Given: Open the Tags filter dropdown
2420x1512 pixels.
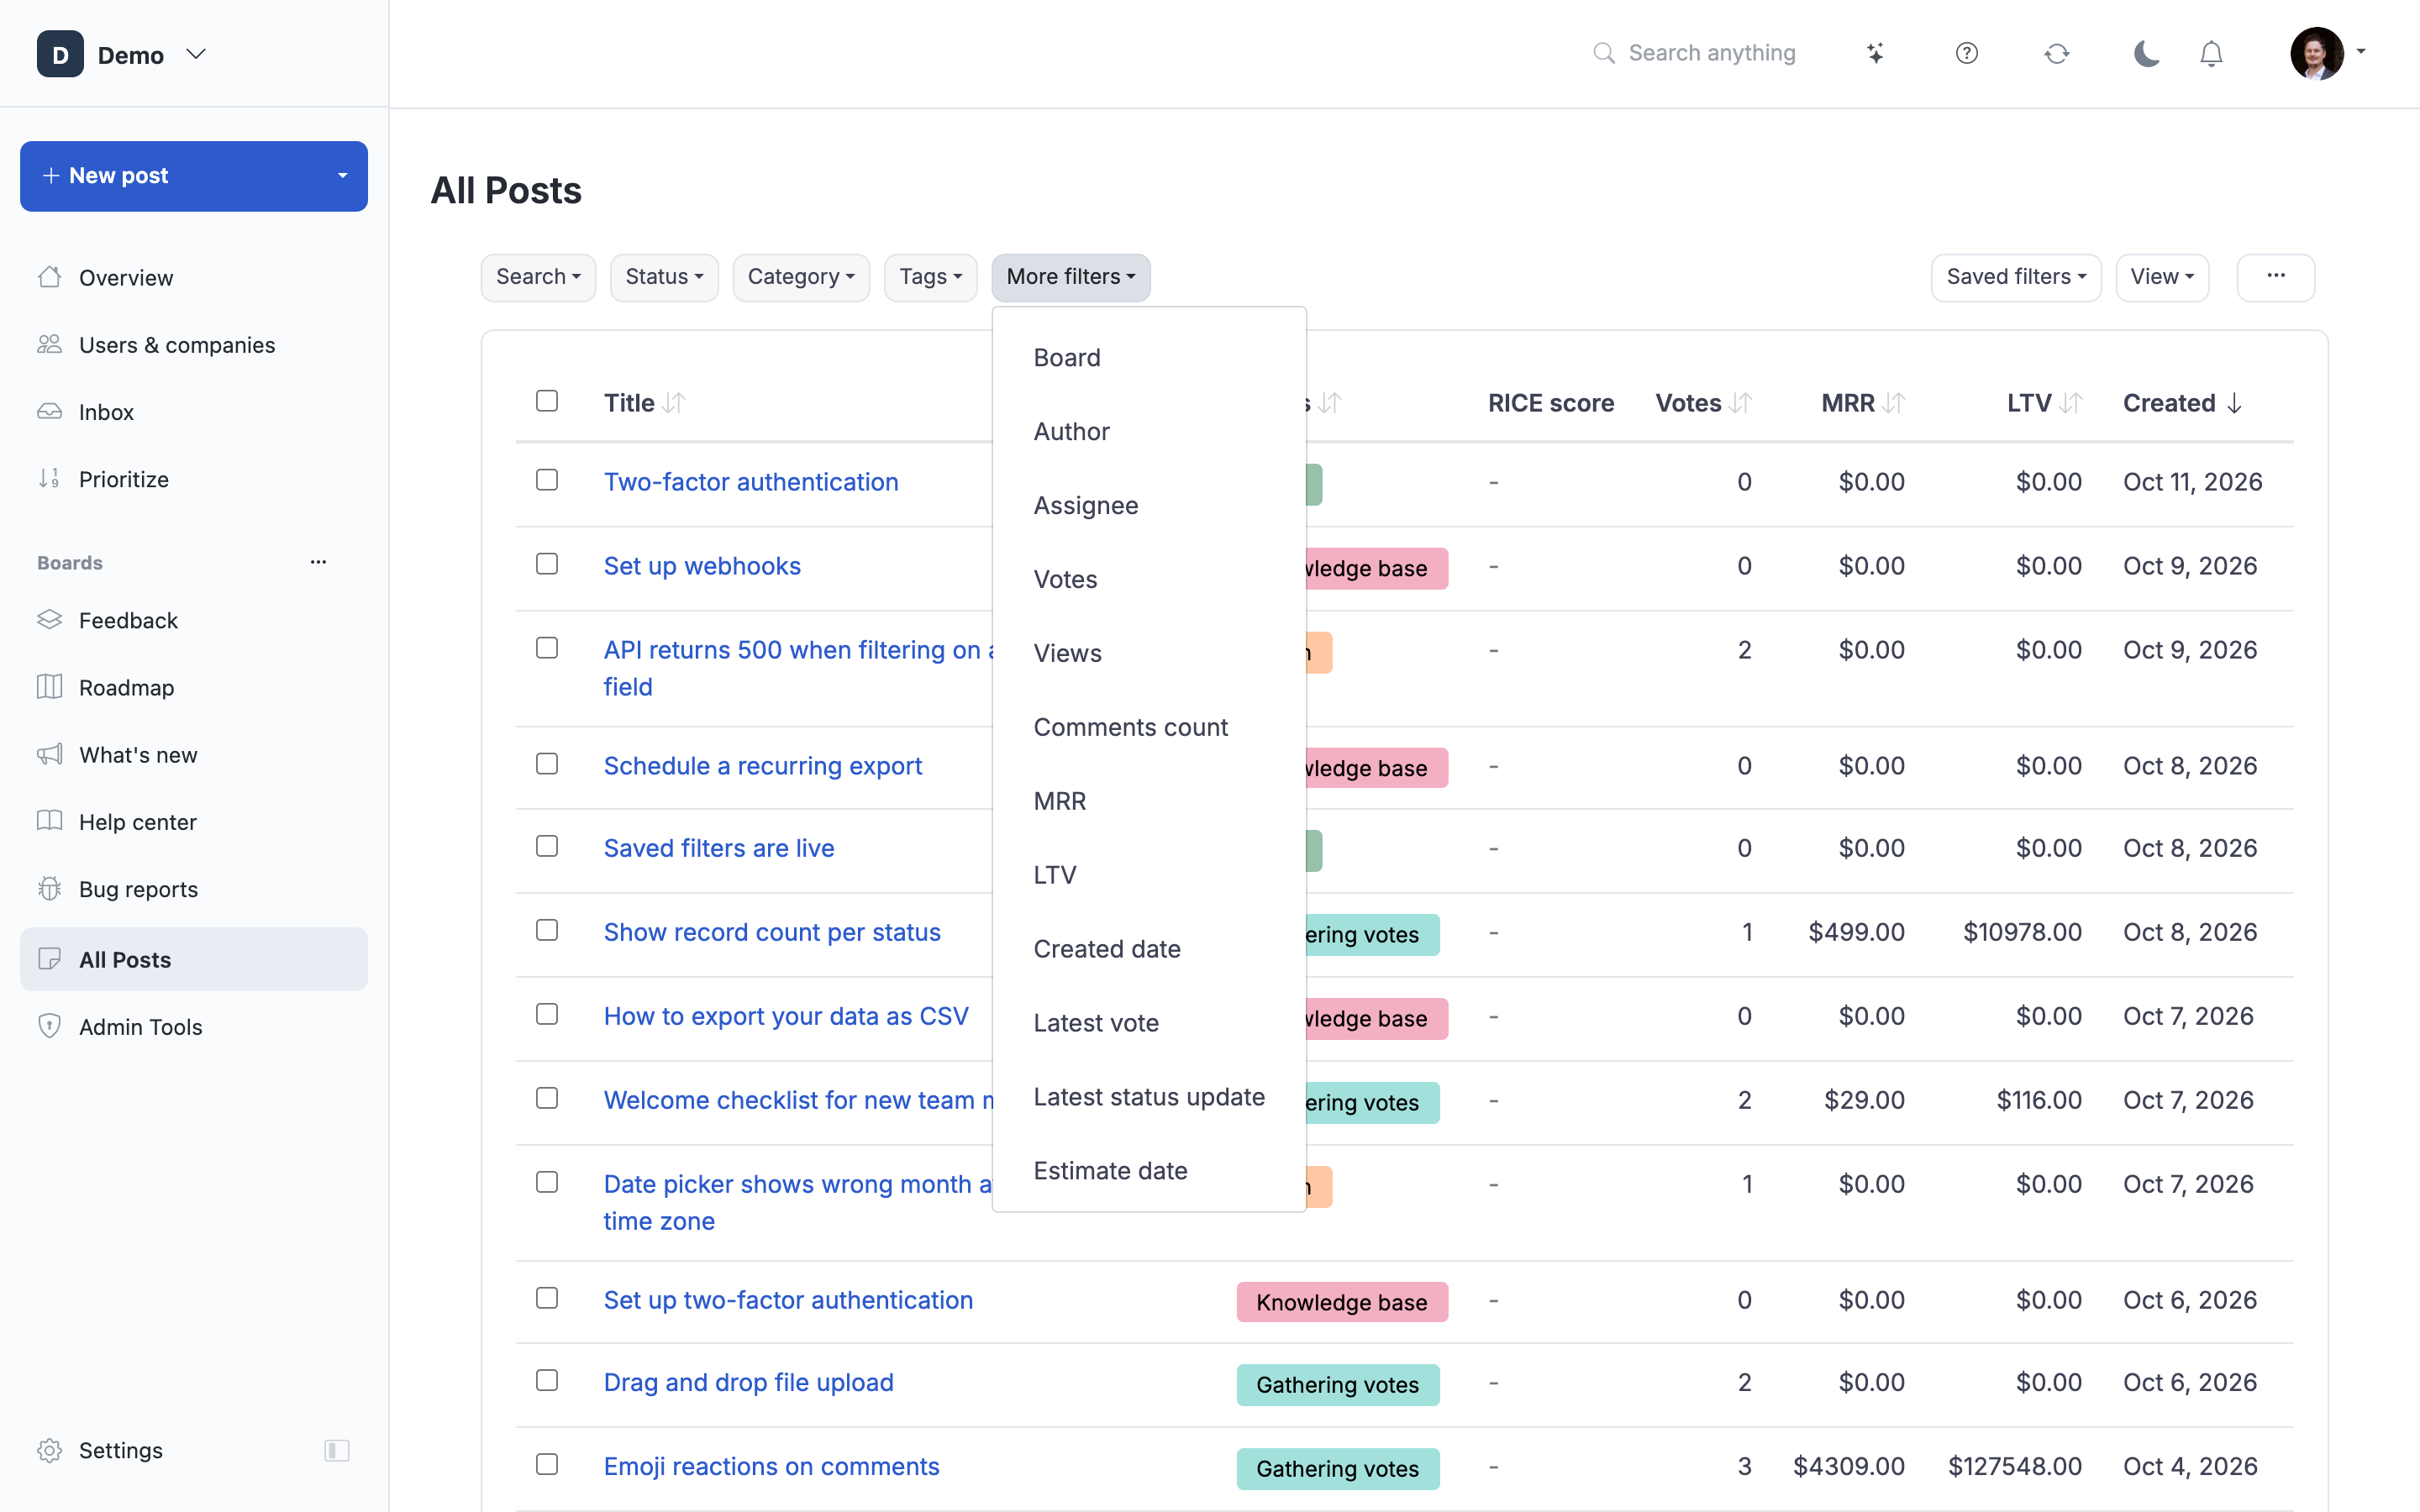Looking at the screenshot, I should click(930, 277).
